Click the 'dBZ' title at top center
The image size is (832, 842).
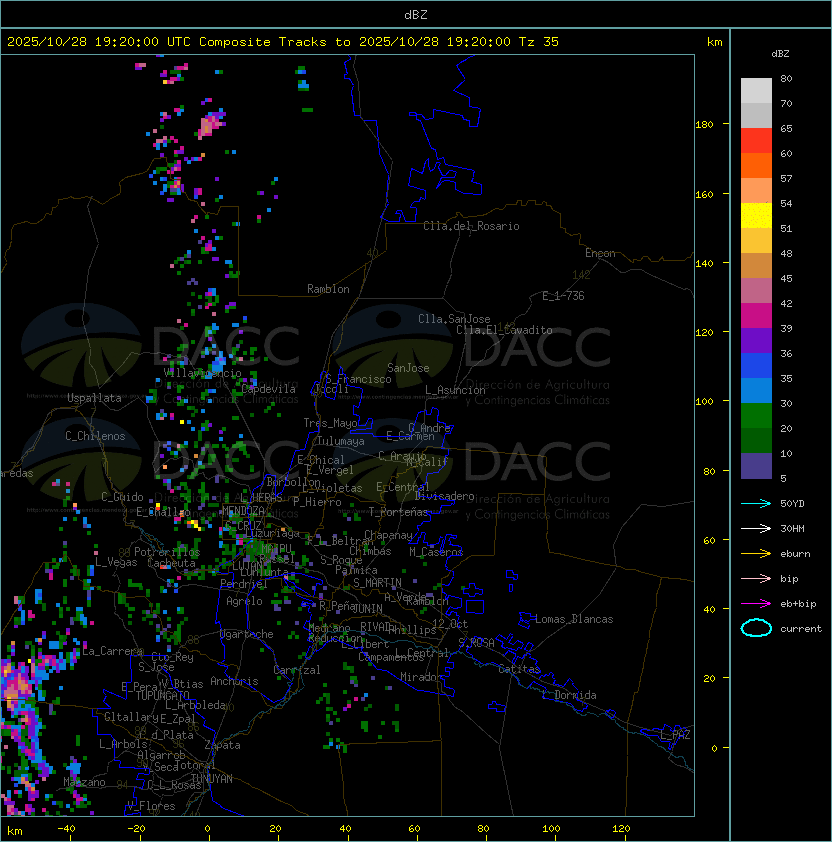416,14
